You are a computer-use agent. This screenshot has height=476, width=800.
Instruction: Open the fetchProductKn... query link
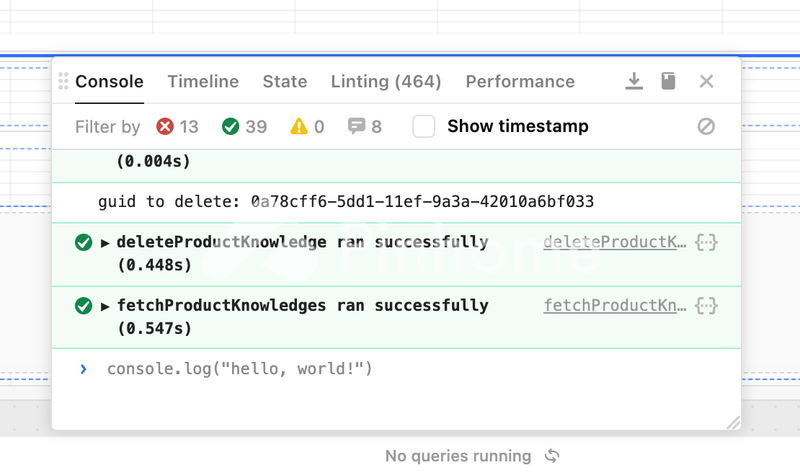click(x=615, y=305)
